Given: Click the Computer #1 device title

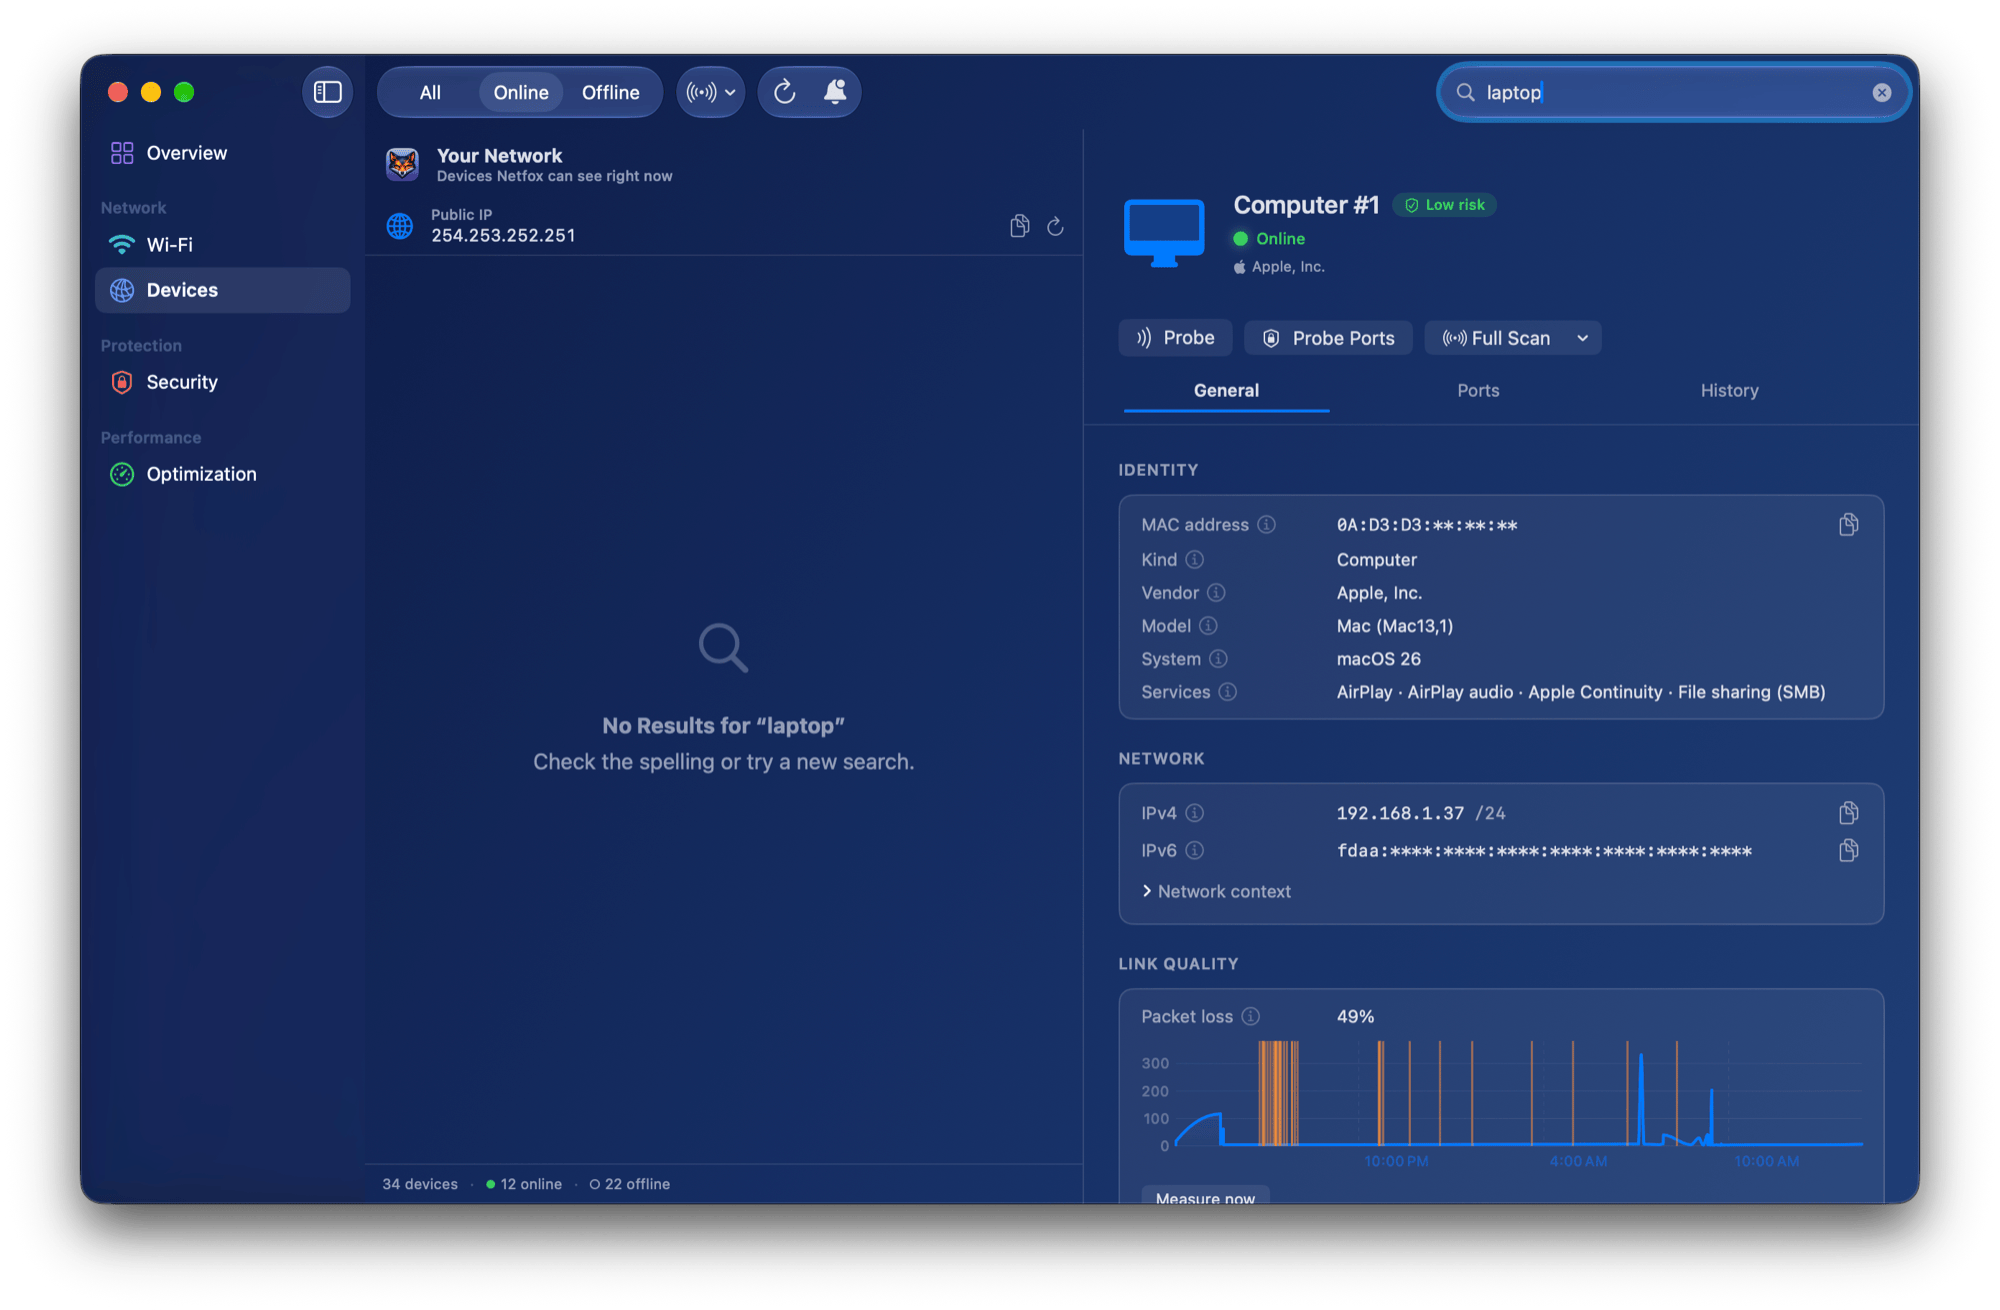Looking at the screenshot, I should 1306,205.
